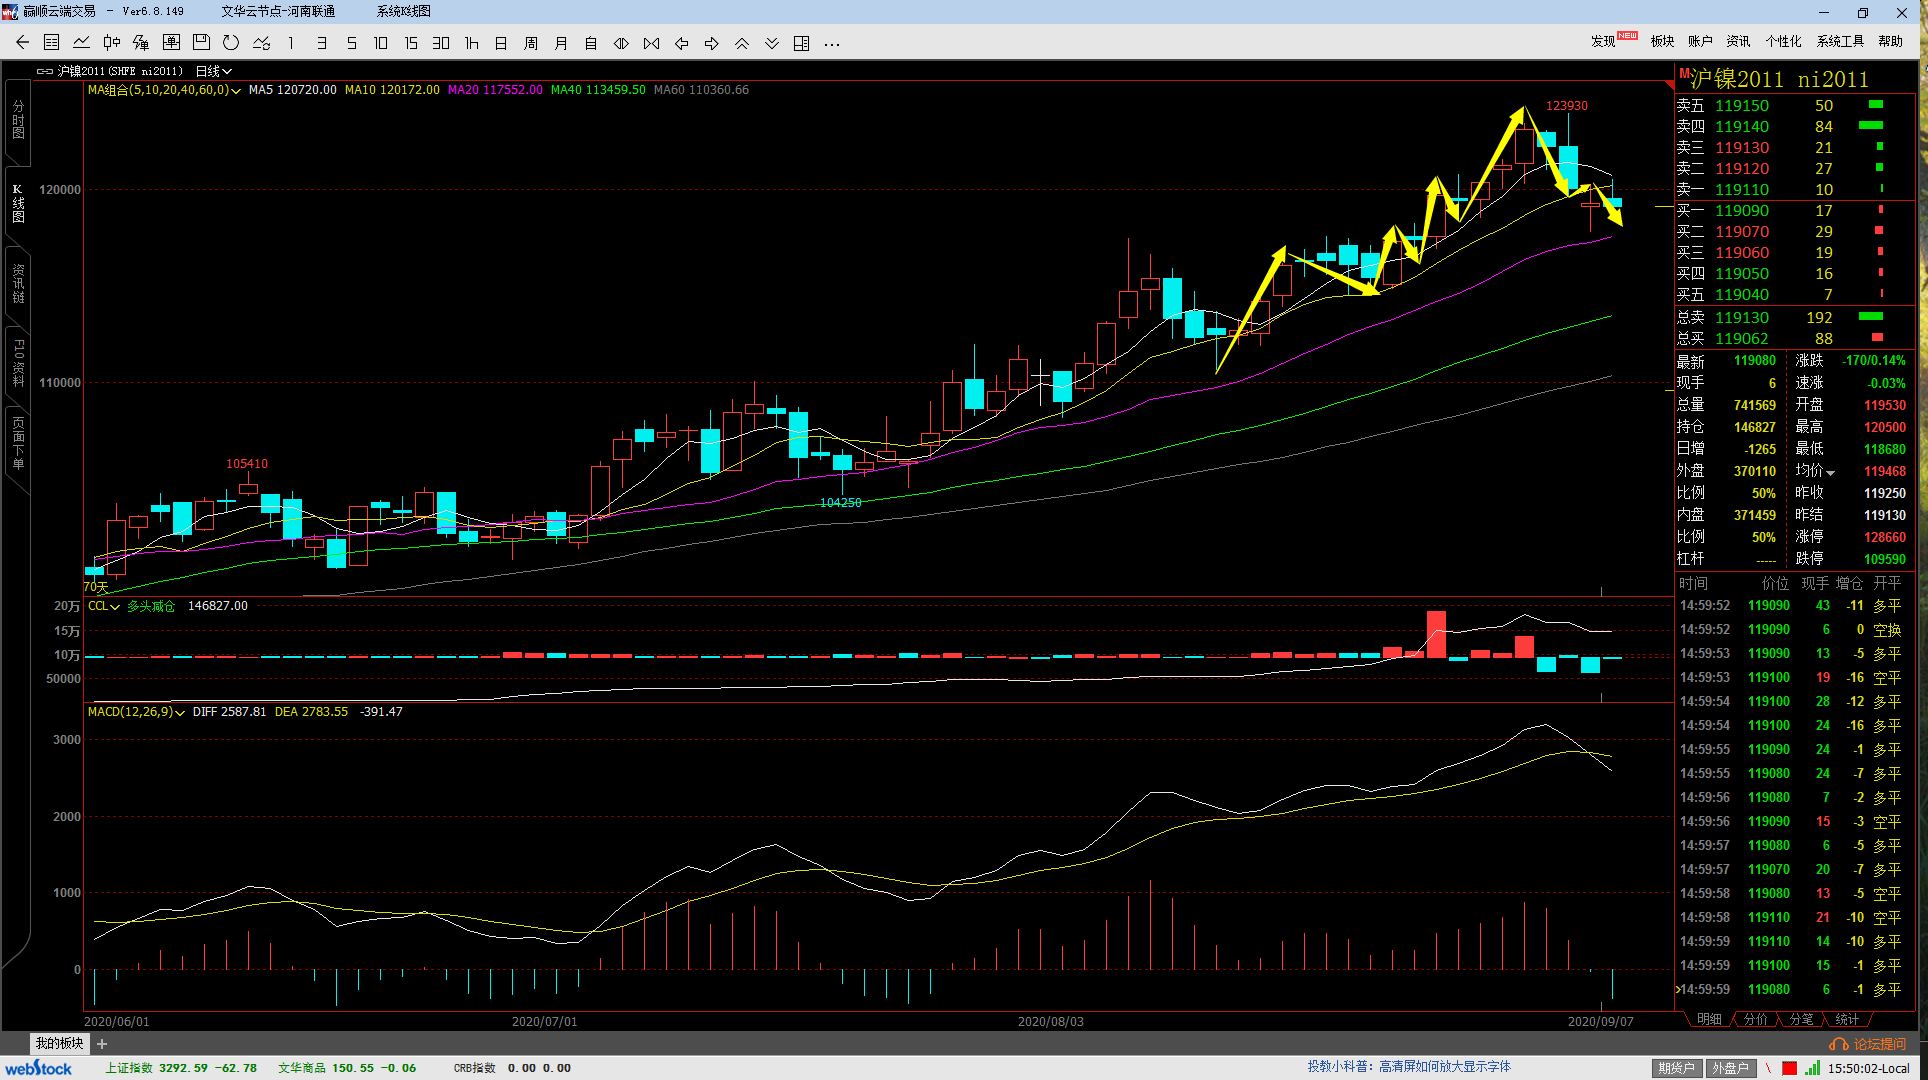Click the red status square indicator
The width and height of the screenshot is (1928, 1080).
1789,1068
